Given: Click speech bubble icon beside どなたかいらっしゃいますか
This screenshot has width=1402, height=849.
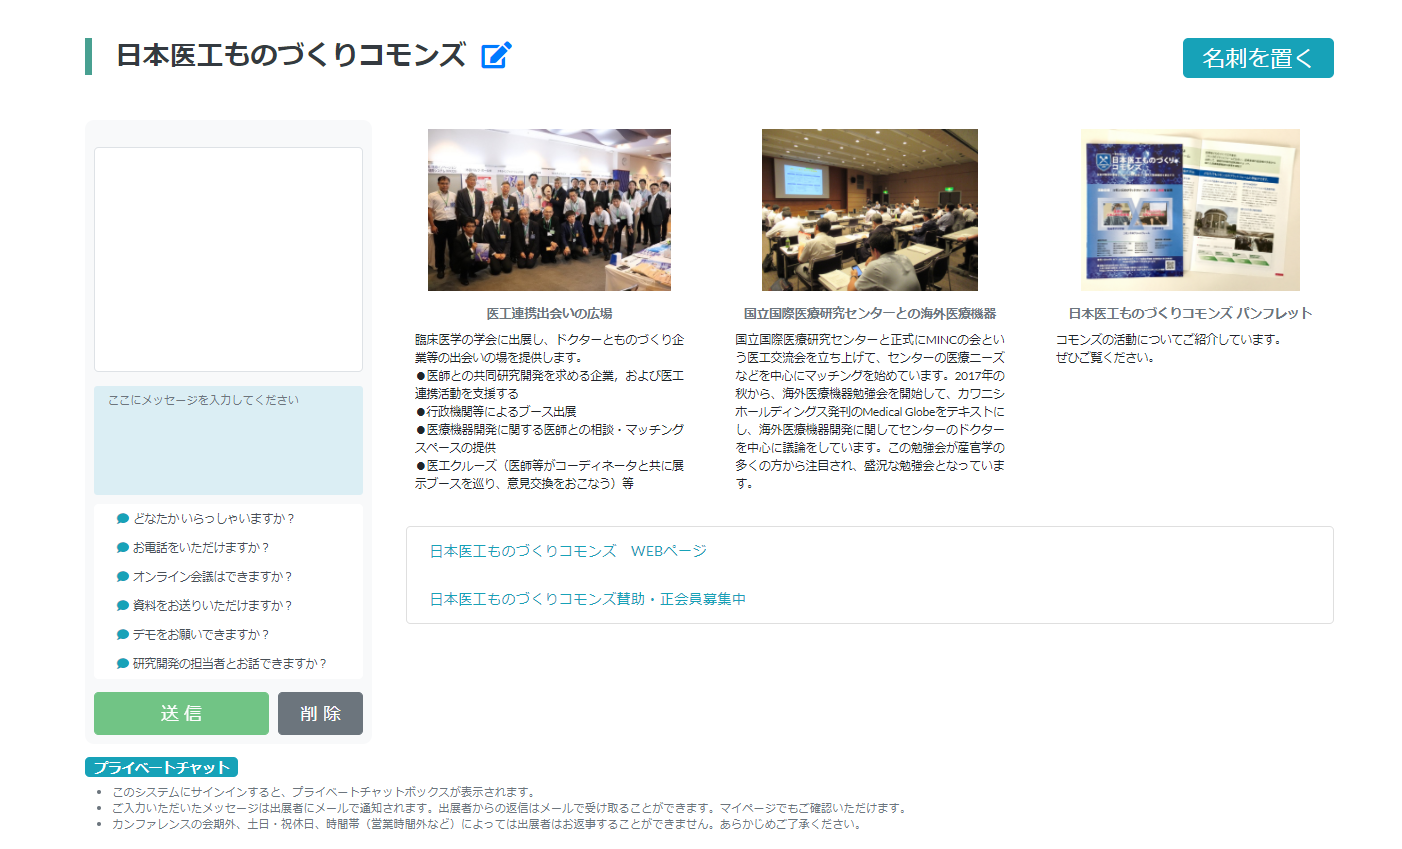Looking at the screenshot, I should tap(123, 519).
